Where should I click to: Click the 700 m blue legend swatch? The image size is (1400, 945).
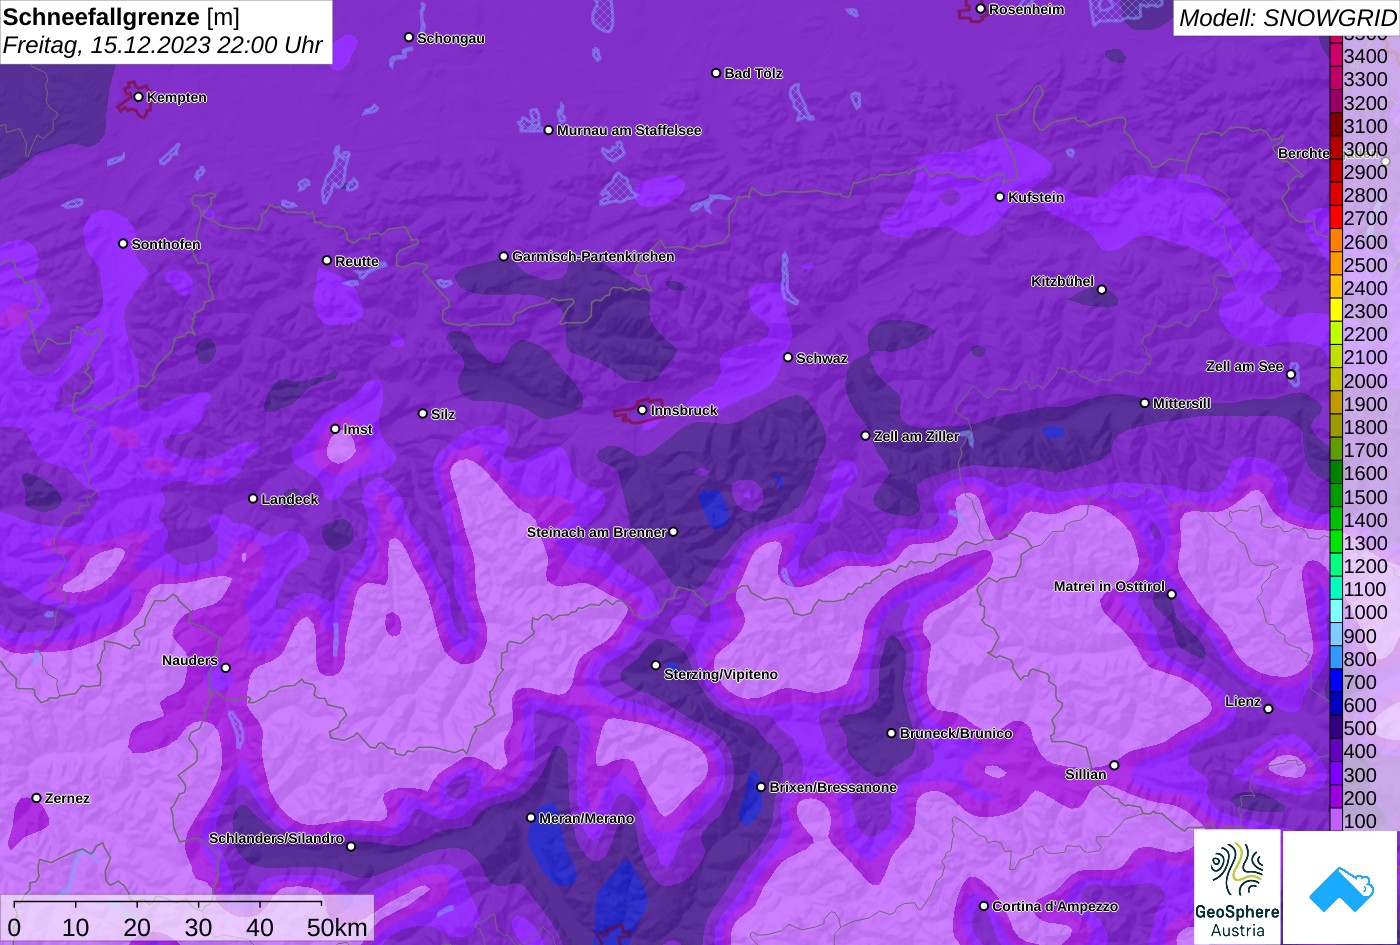[1335, 681]
